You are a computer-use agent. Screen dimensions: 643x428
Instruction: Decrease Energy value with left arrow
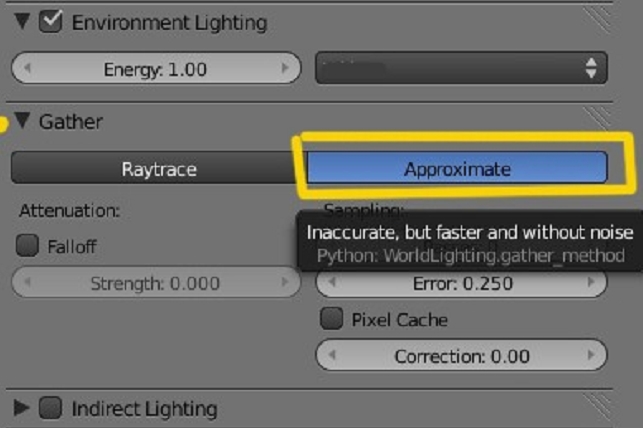tap(27, 69)
